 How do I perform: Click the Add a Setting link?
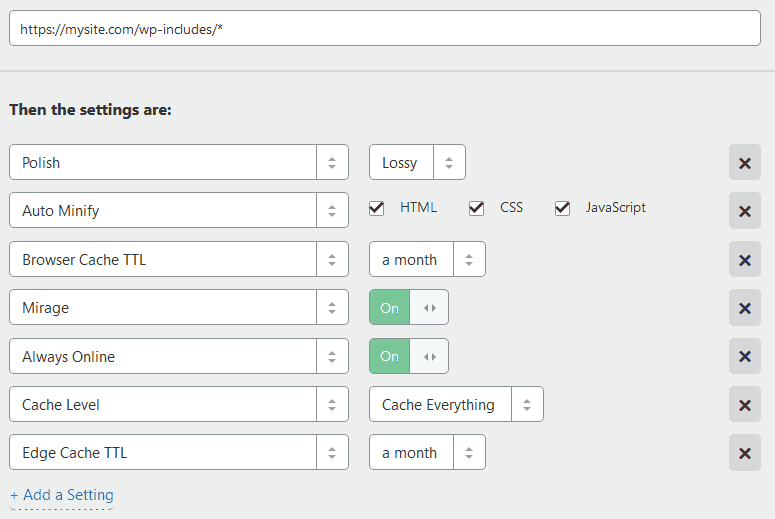tap(62, 495)
